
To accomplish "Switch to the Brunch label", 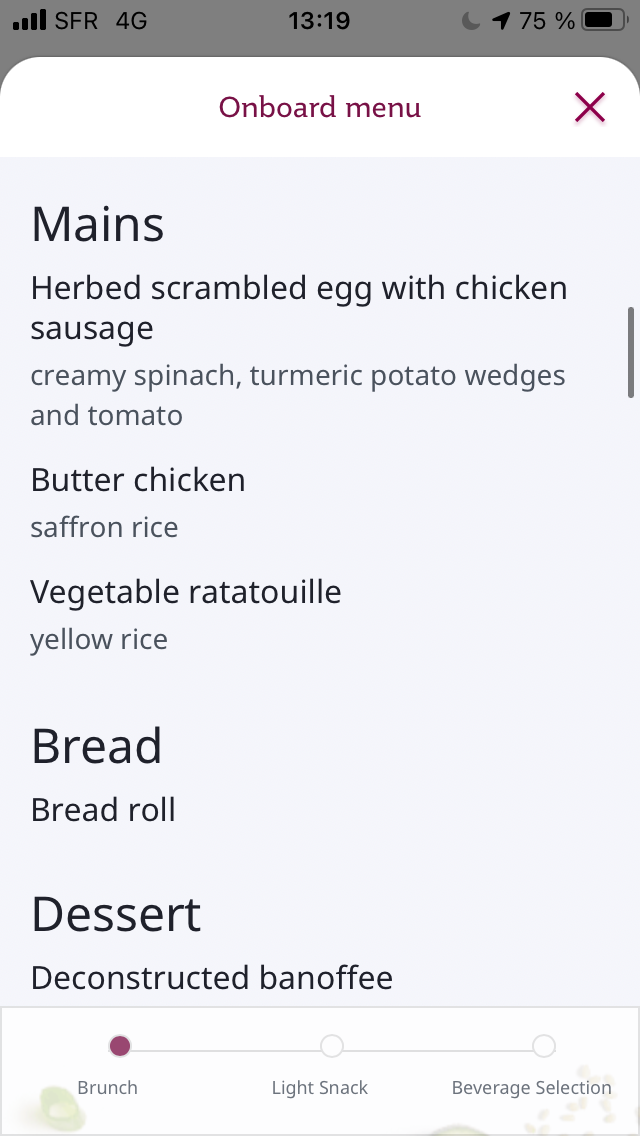I will pyautogui.click(x=107, y=1087).
